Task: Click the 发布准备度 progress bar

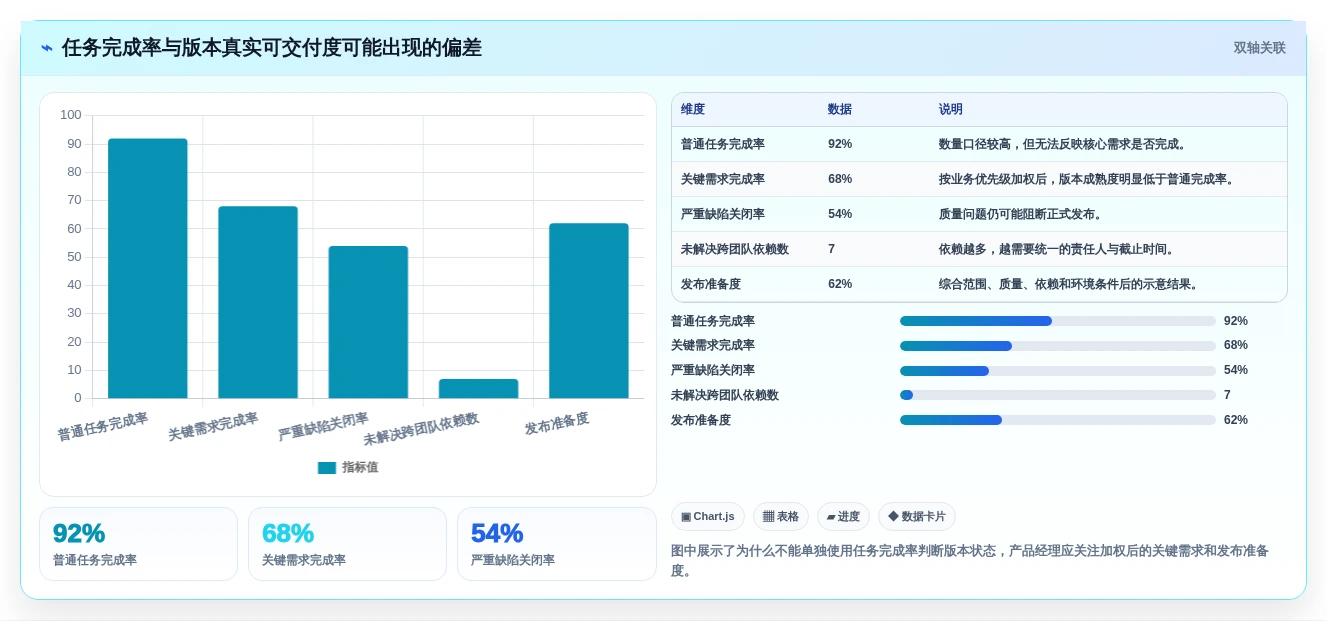Action: point(1058,420)
